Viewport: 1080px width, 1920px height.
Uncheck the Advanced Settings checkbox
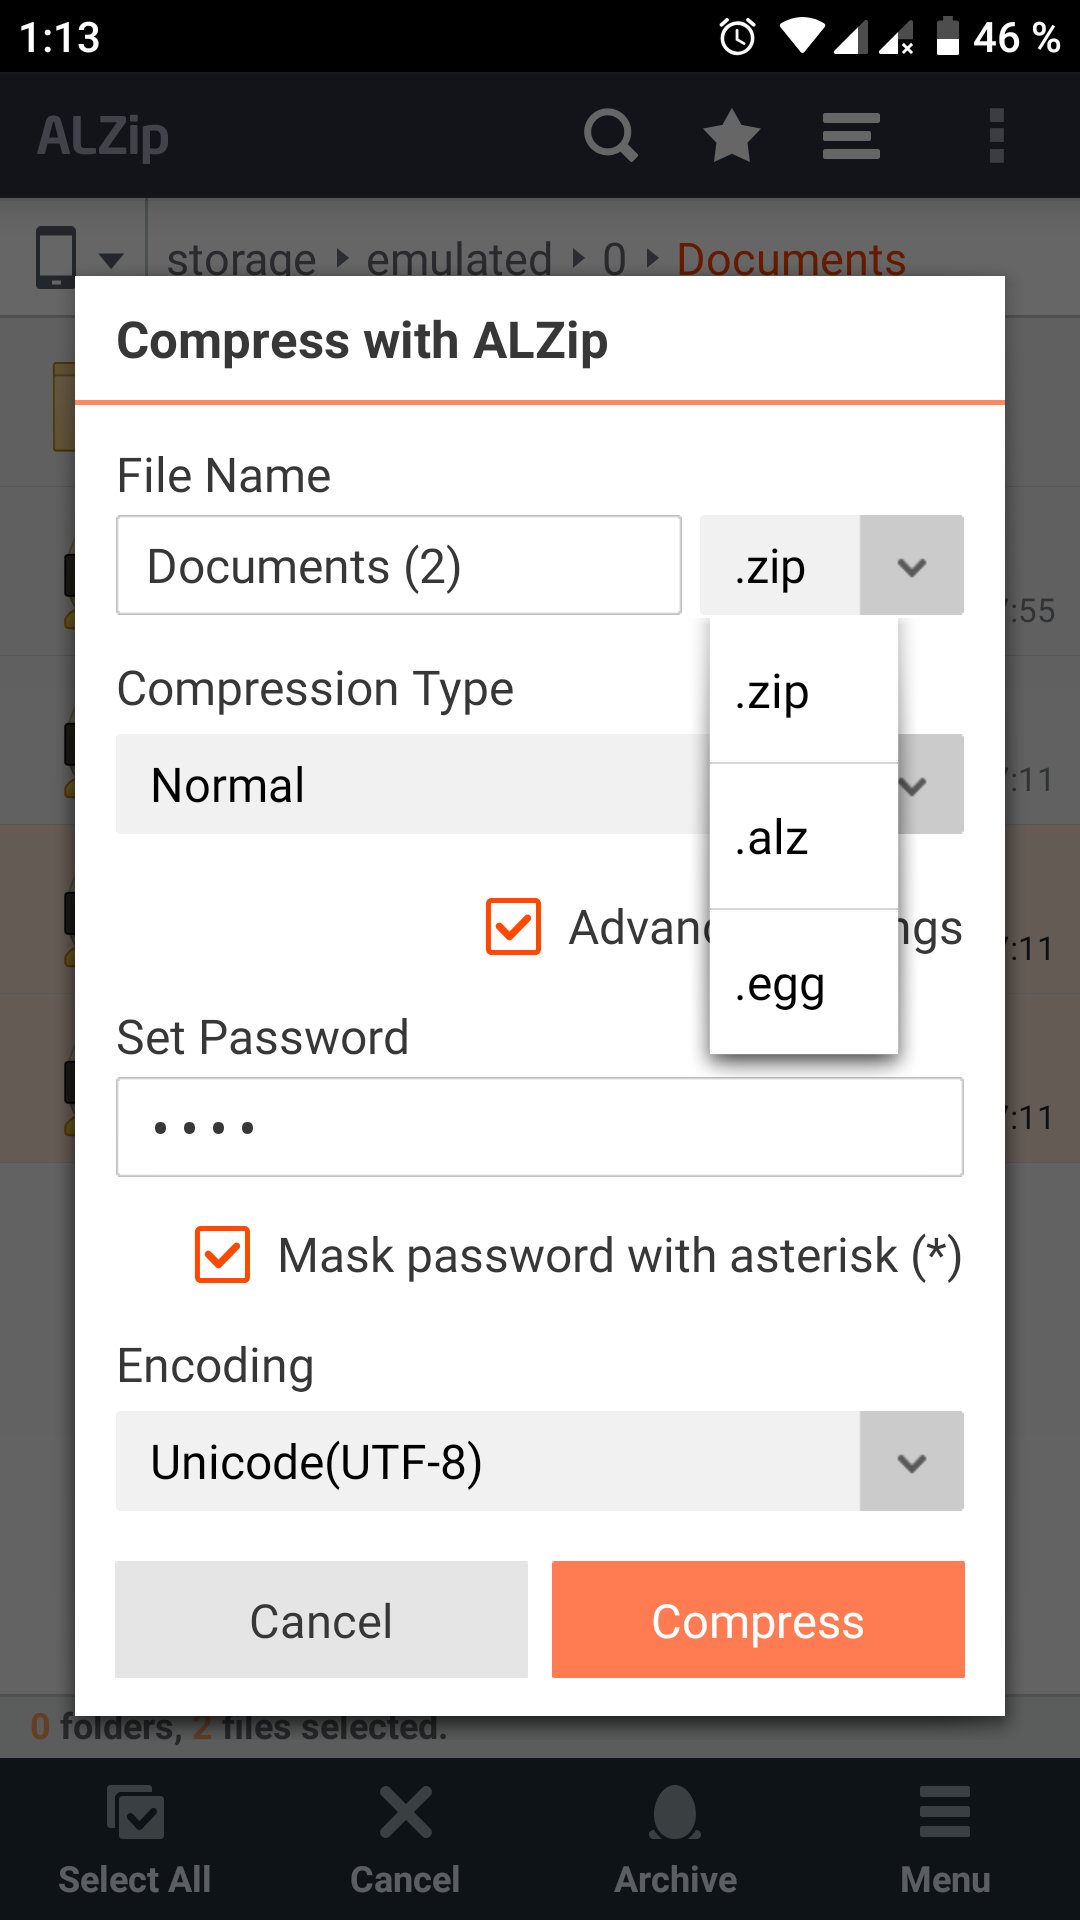513,926
